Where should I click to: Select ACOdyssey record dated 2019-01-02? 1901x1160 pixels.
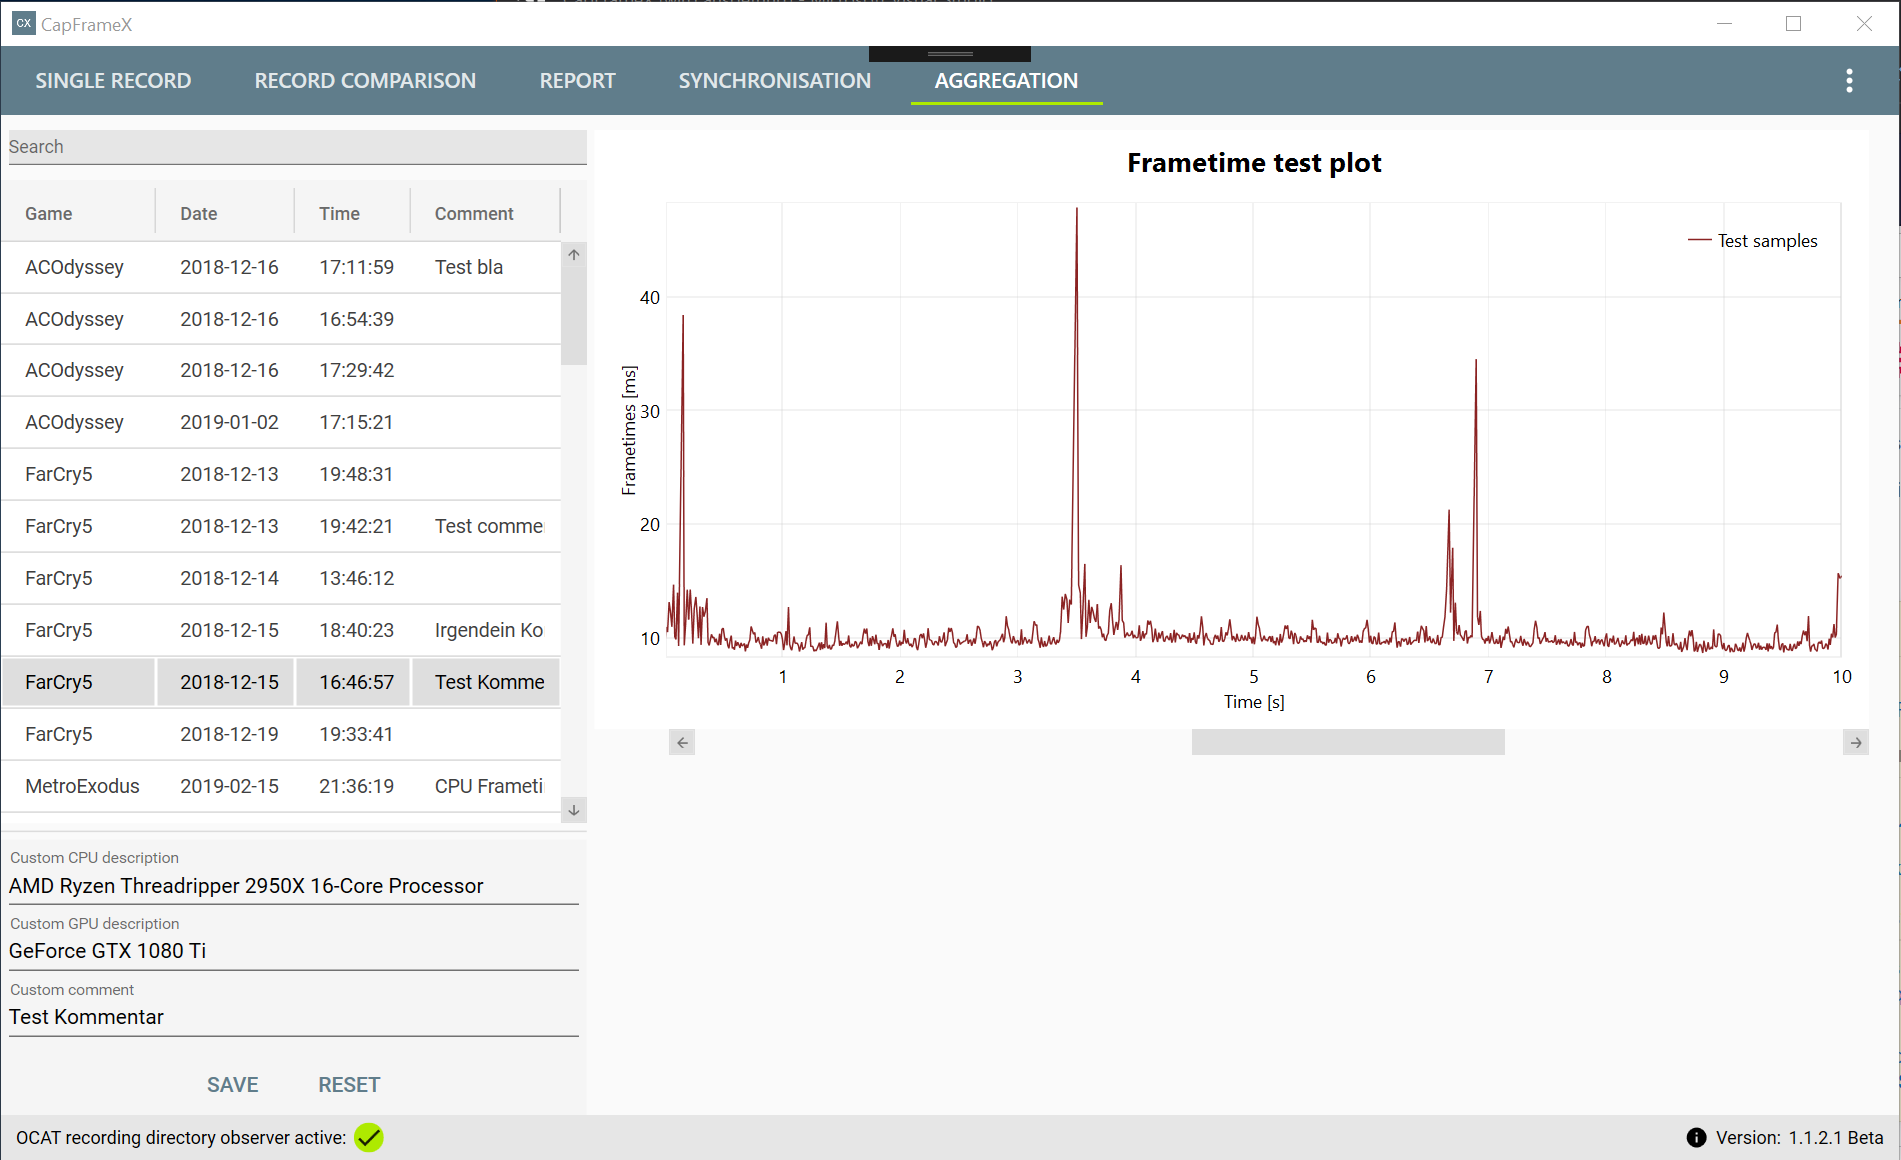[x=281, y=422]
